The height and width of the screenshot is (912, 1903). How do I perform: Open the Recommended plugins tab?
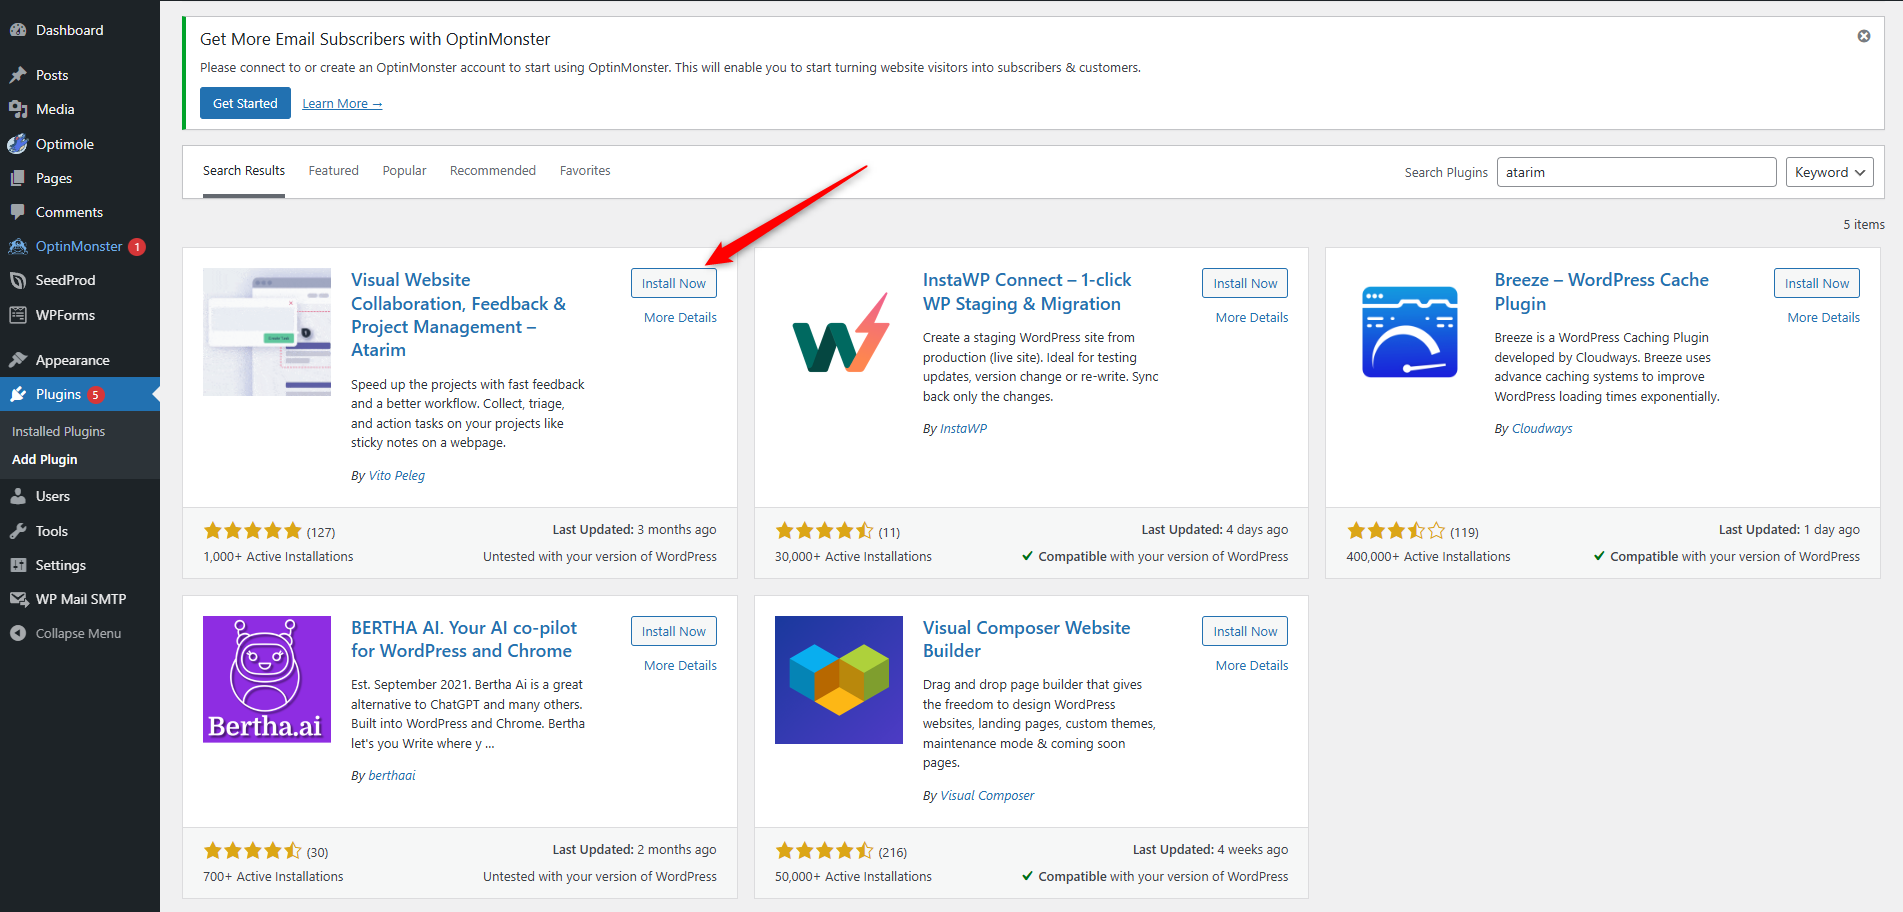click(x=492, y=171)
